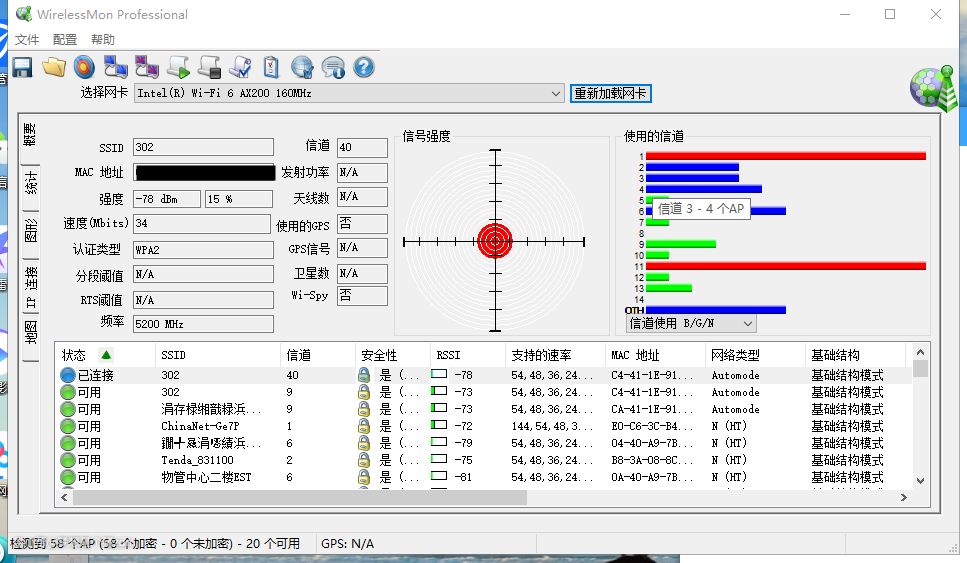Click the WirelessMon title bar app icon
Image resolution: width=967 pixels, height=563 pixels.
pos(24,14)
